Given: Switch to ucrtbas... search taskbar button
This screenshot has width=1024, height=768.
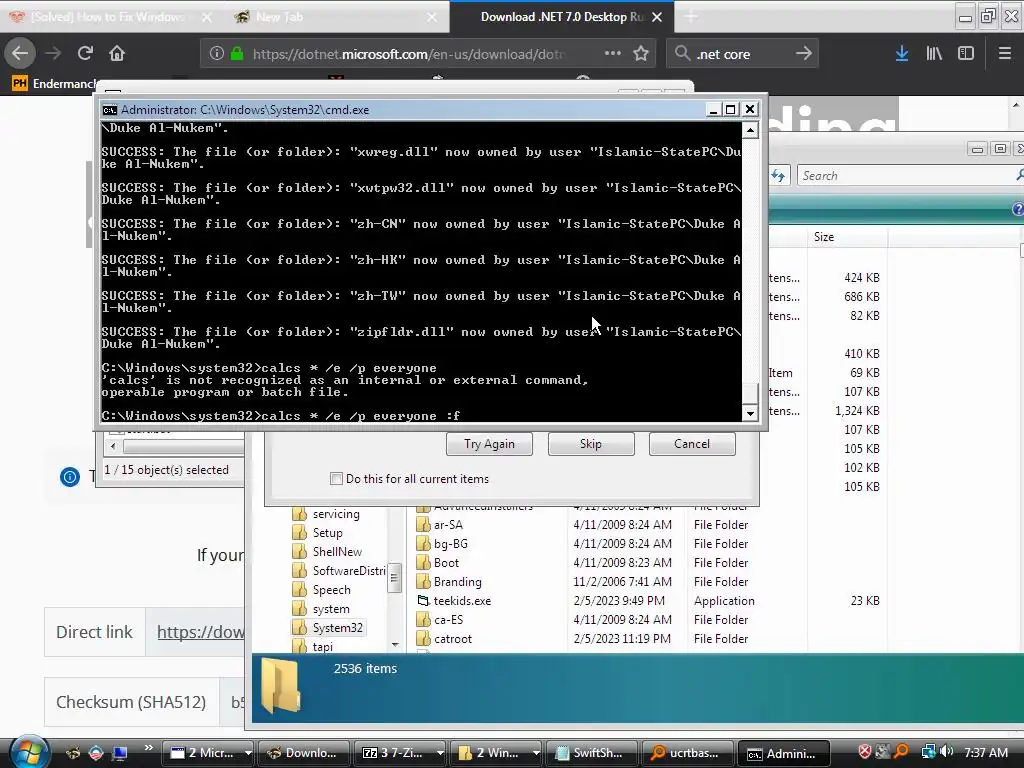Looking at the screenshot, I should tap(686, 753).
